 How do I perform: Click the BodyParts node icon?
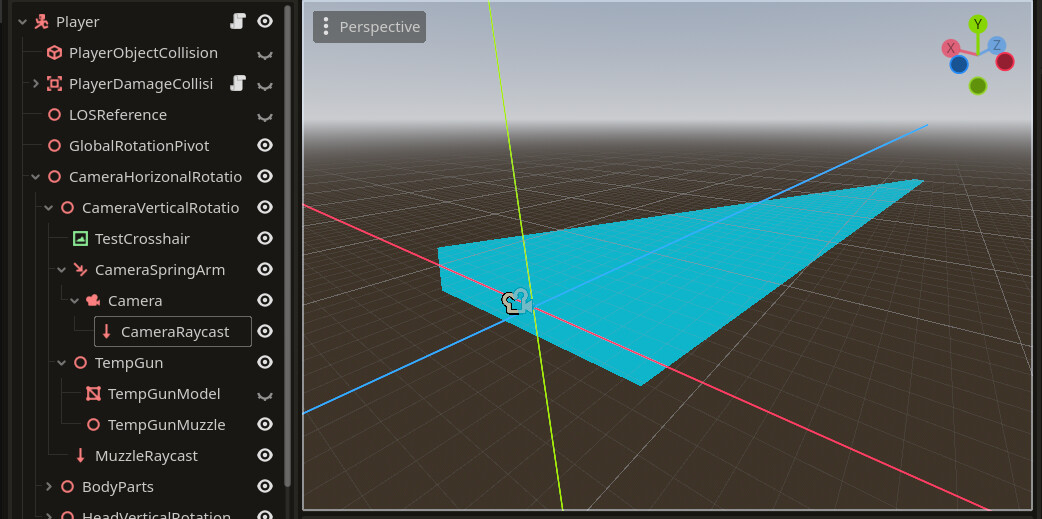tap(67, 487)
